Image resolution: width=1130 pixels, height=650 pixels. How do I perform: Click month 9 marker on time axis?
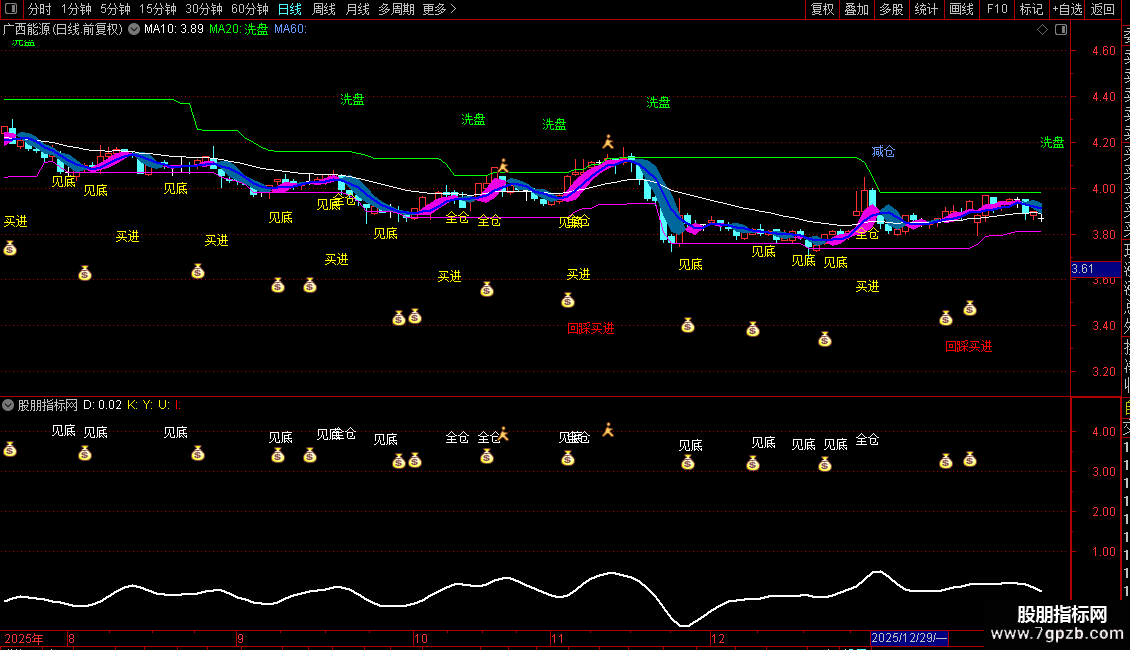coord(240,638)
